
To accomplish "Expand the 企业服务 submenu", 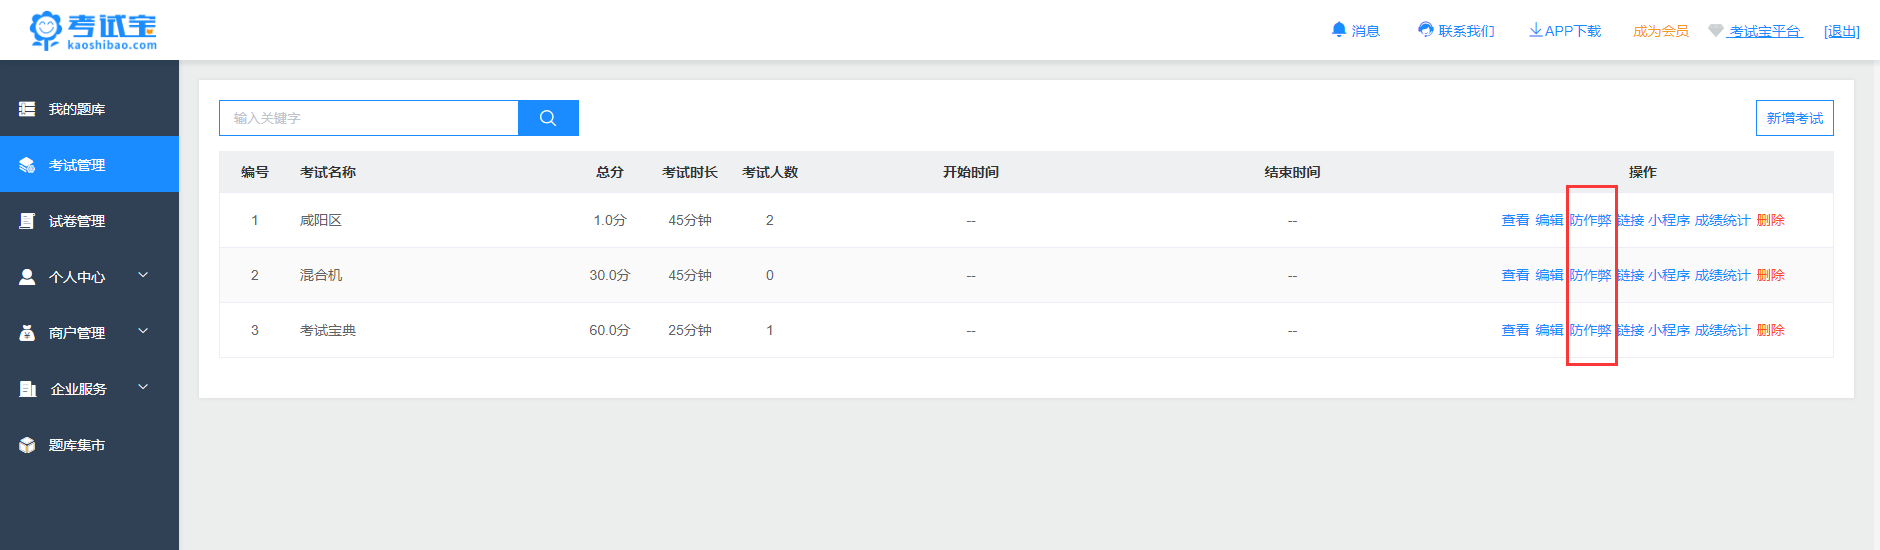I will (143, 387).
